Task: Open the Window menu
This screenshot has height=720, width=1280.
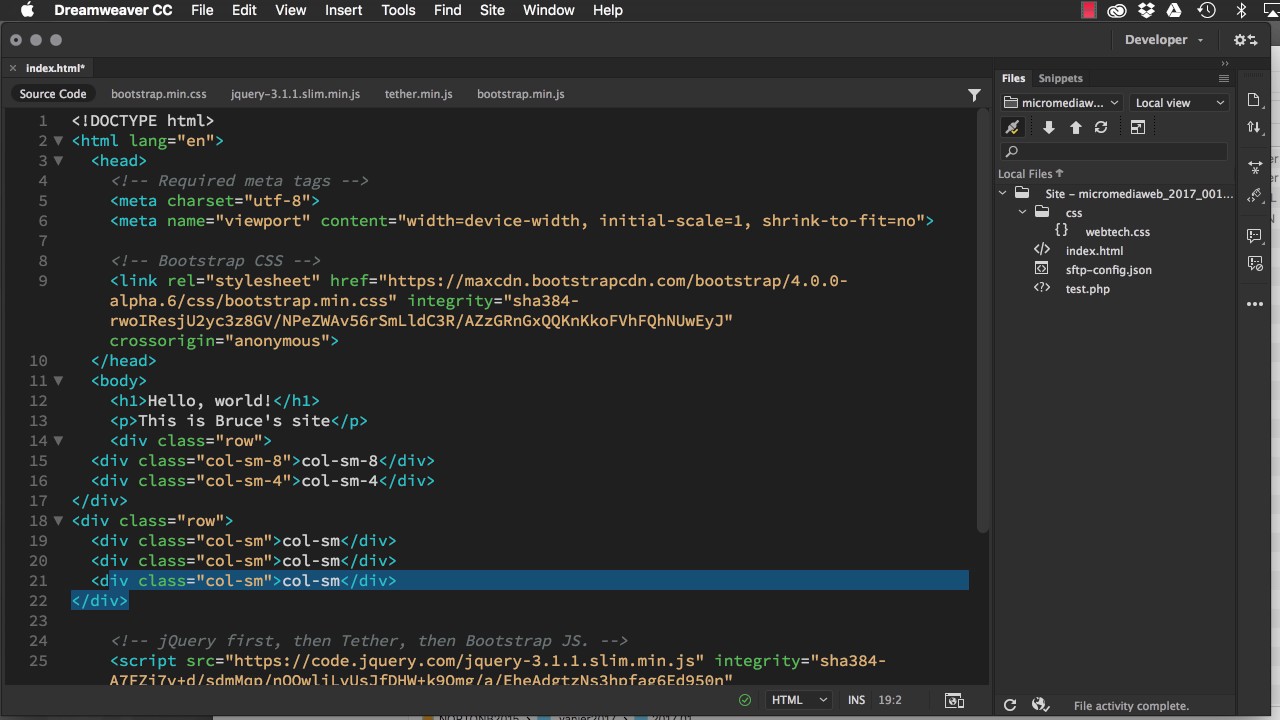Action: click(549, 10)
